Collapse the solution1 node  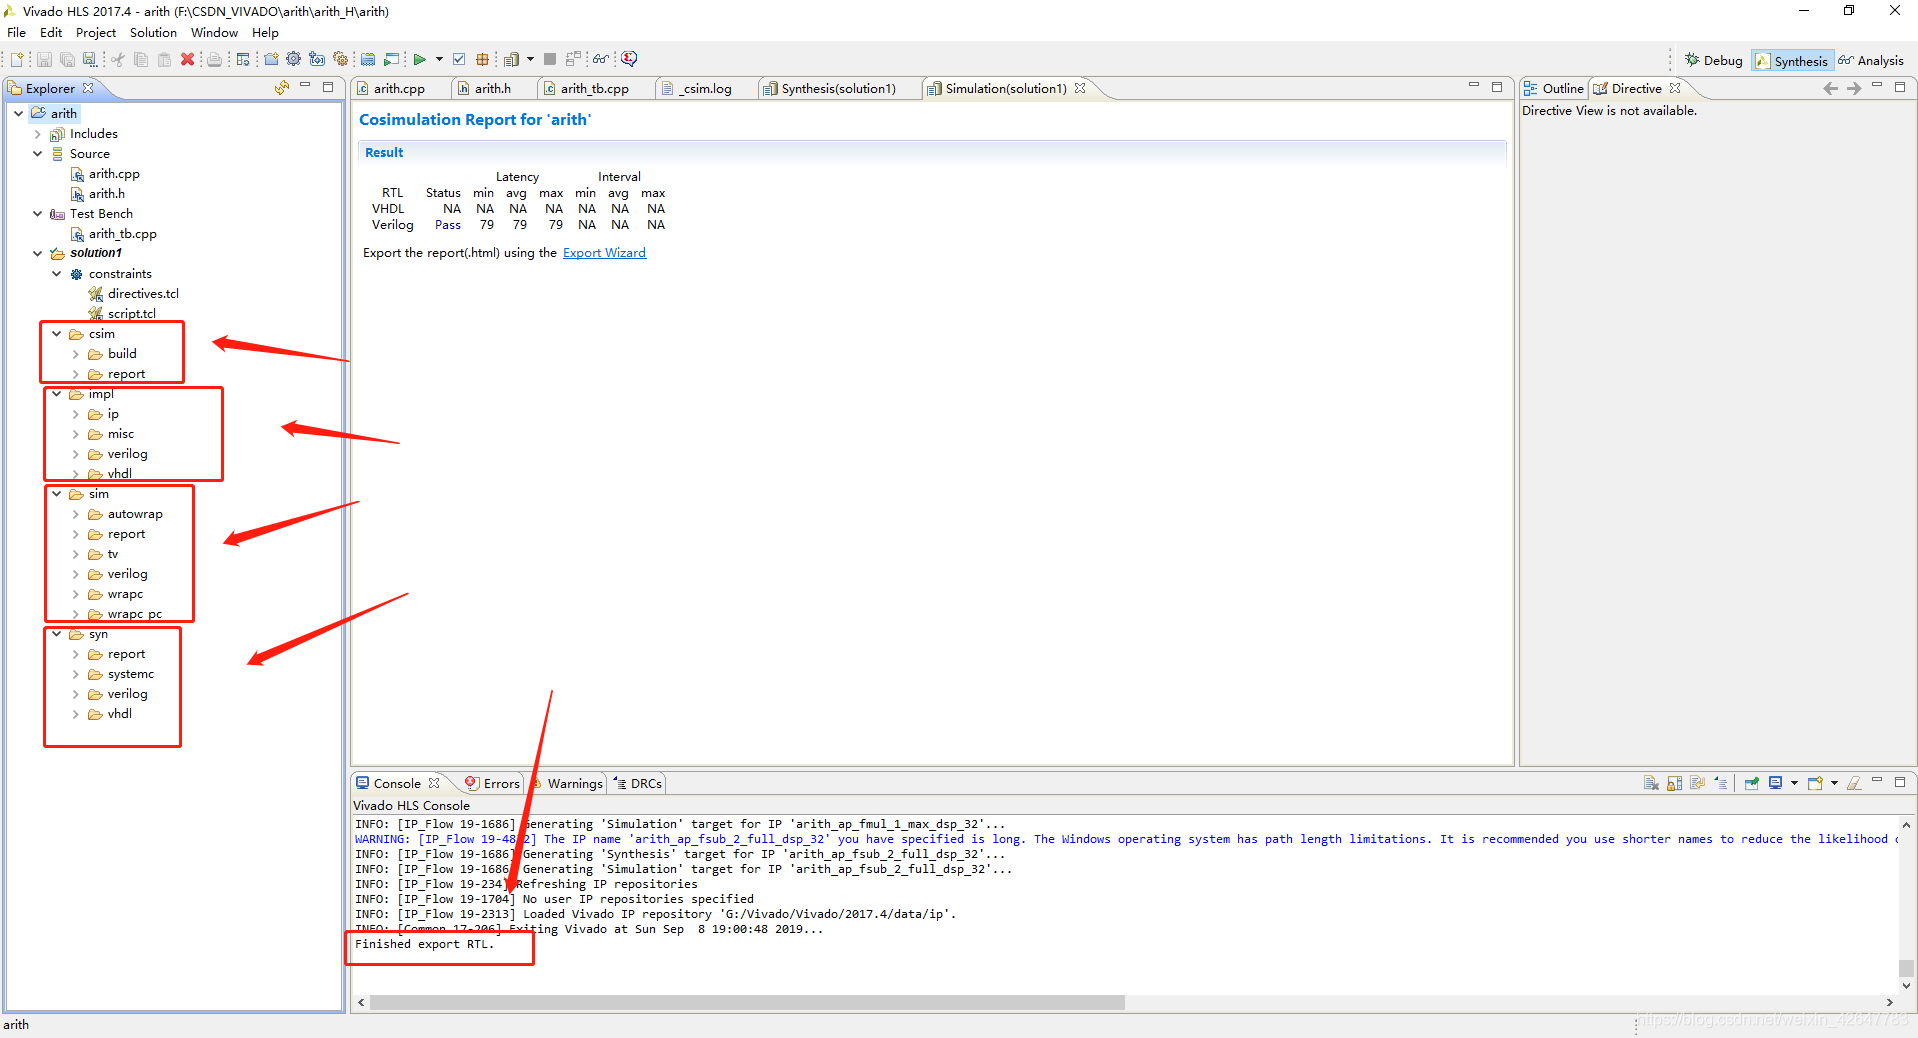click(38, 254)
